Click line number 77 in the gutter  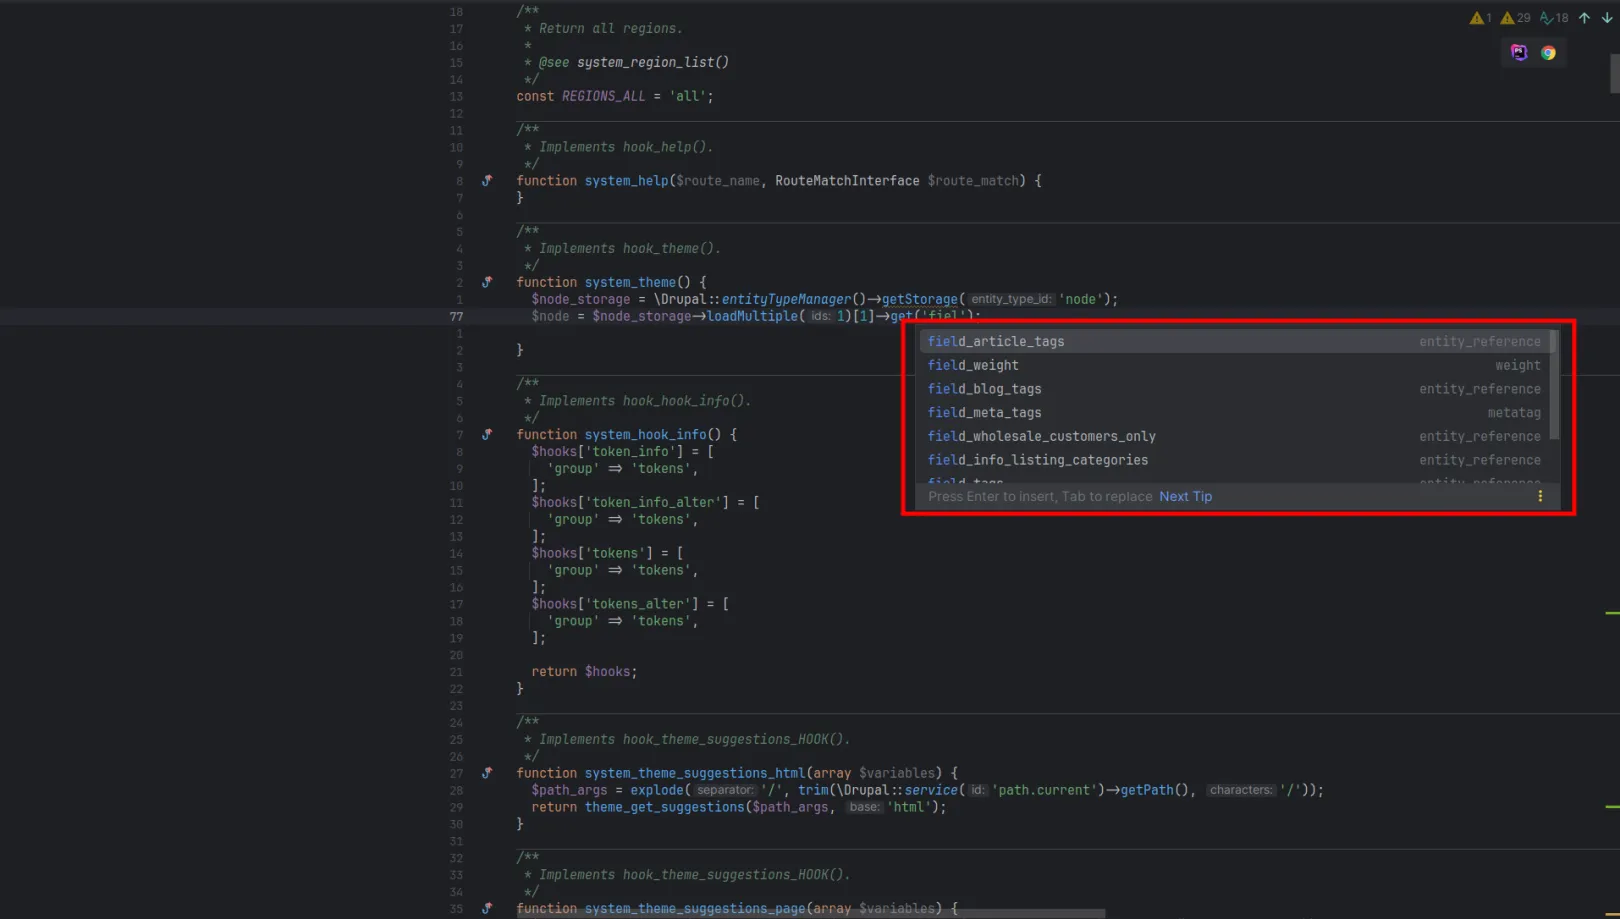(x=456, y=316)
